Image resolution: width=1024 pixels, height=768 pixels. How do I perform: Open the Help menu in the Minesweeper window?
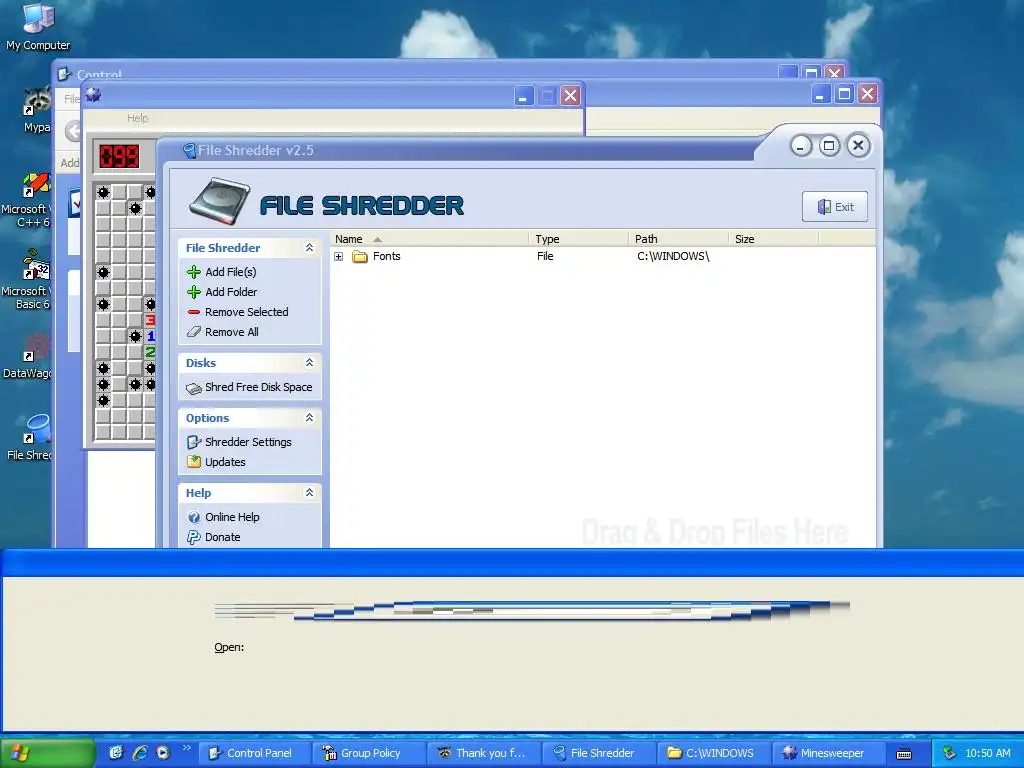tap(137, 118)
